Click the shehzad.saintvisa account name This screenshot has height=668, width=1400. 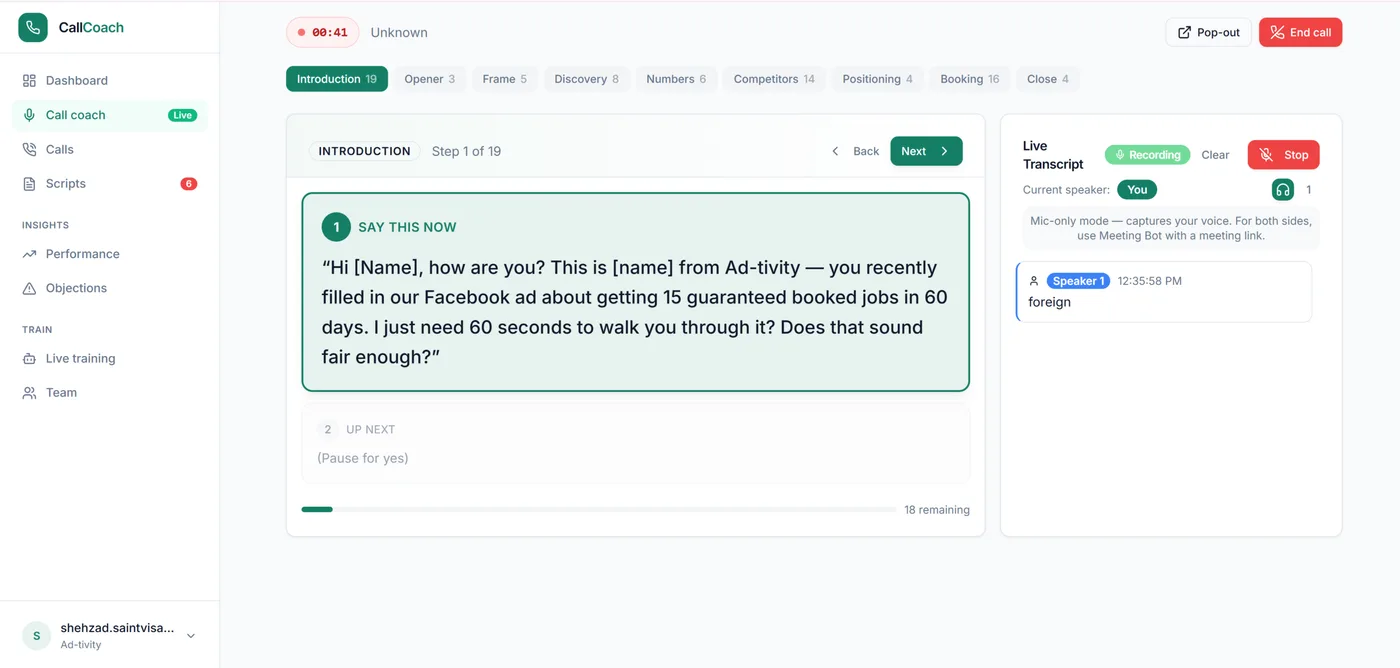(x=117, y=628)
